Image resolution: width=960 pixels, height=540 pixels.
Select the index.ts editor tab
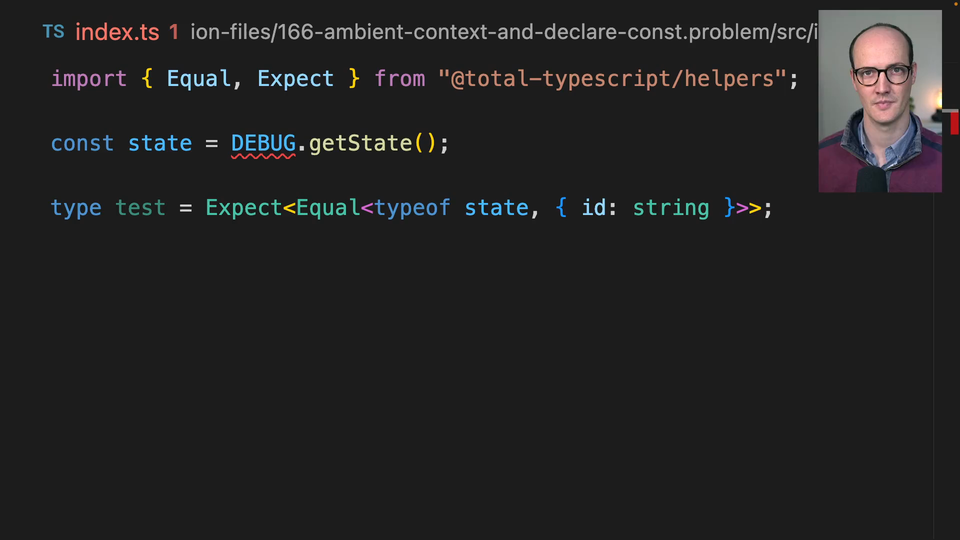click(117, 31)
